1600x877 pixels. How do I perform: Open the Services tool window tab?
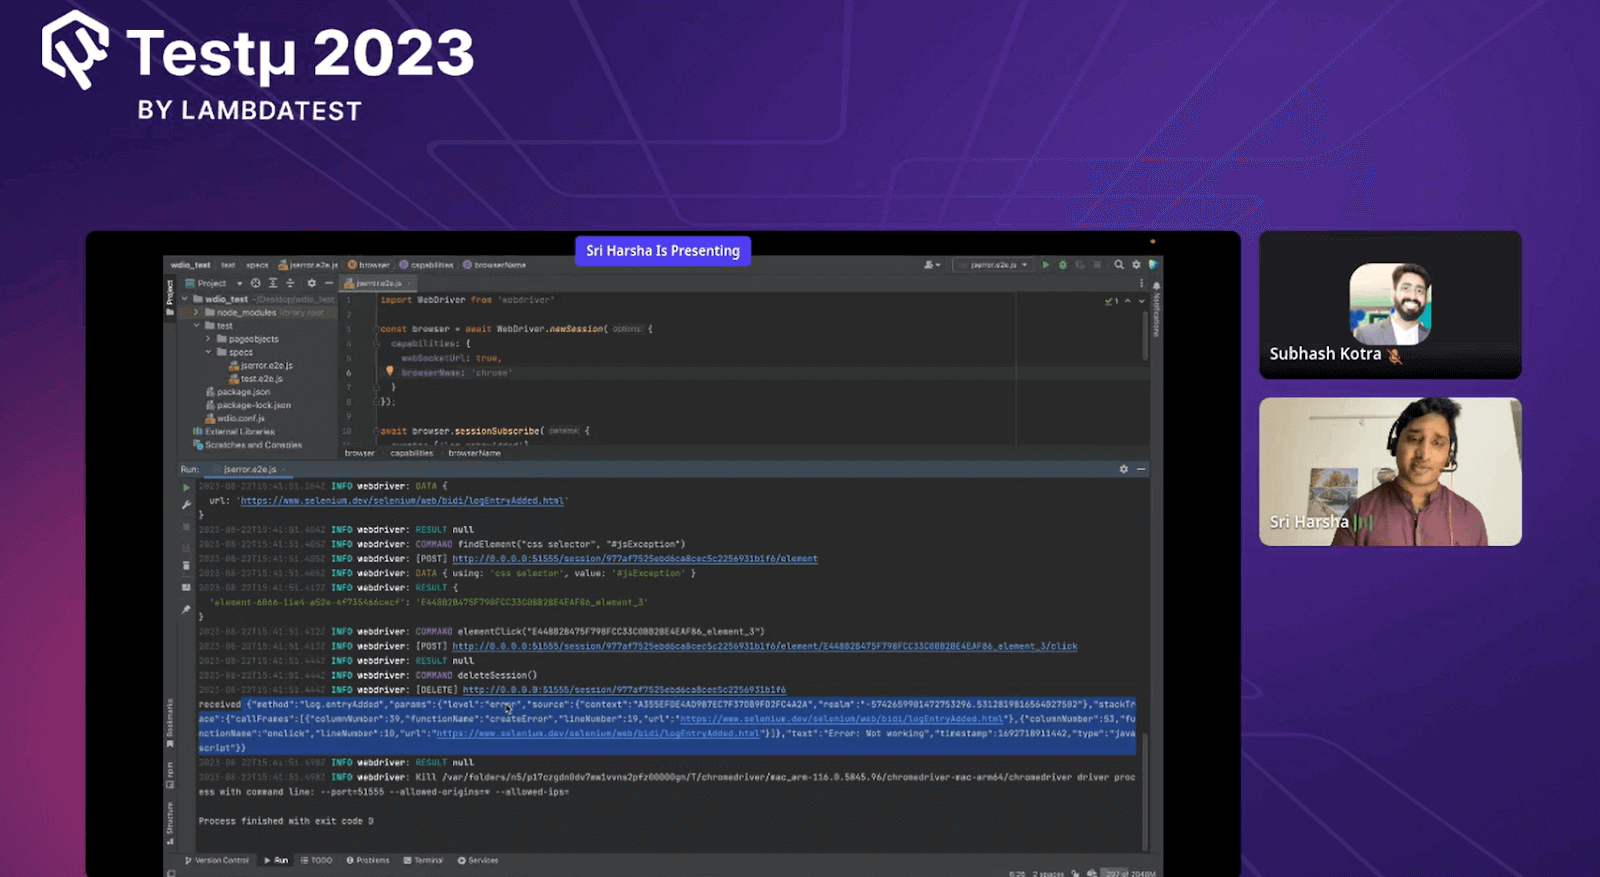tap(478, 860)
